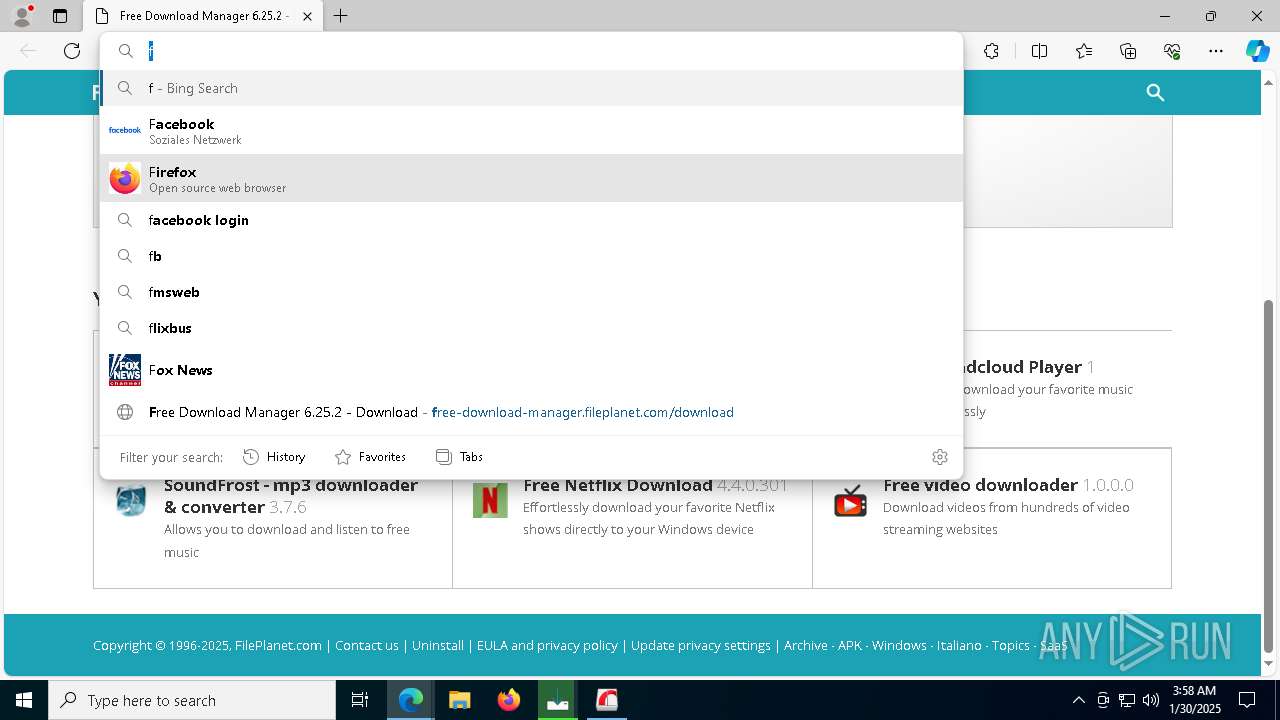
Task: Open the taskbar clock and date
Action: (x=1194, y=700)
